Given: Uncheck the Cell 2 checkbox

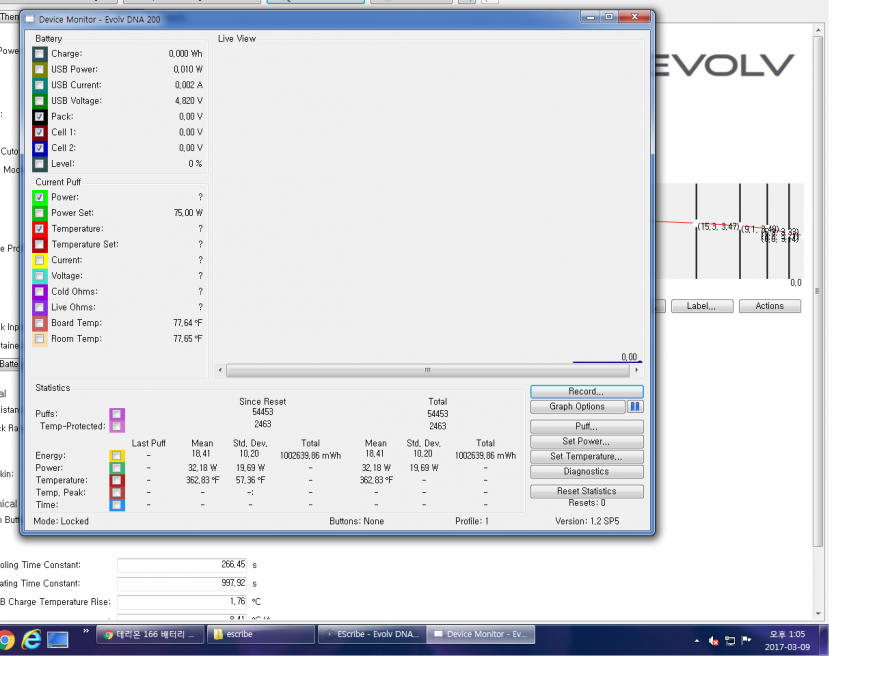Looking at the screenshot, I should [39, 148].
